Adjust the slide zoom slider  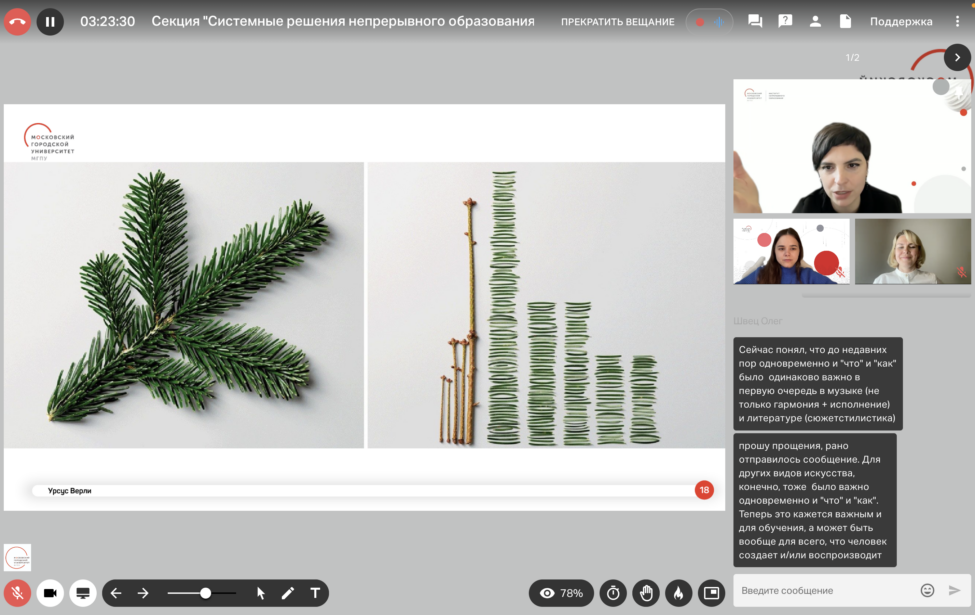coord(205,593)
